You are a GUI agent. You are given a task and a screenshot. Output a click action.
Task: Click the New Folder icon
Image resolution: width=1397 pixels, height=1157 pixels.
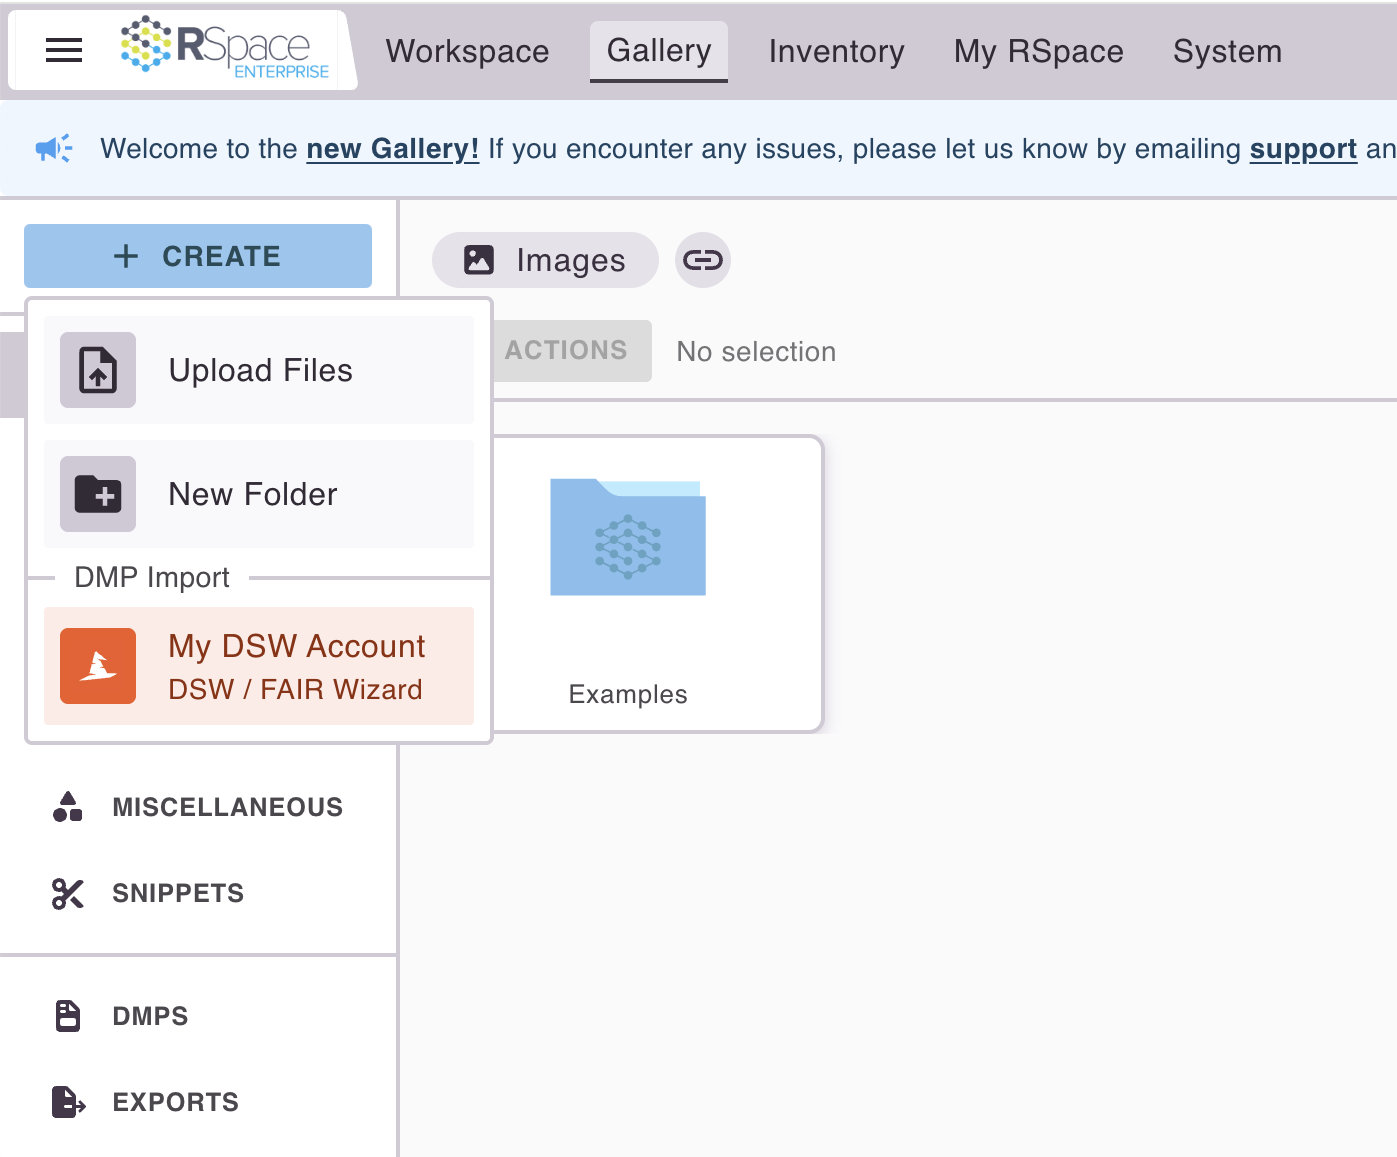[x=96, y=494]
